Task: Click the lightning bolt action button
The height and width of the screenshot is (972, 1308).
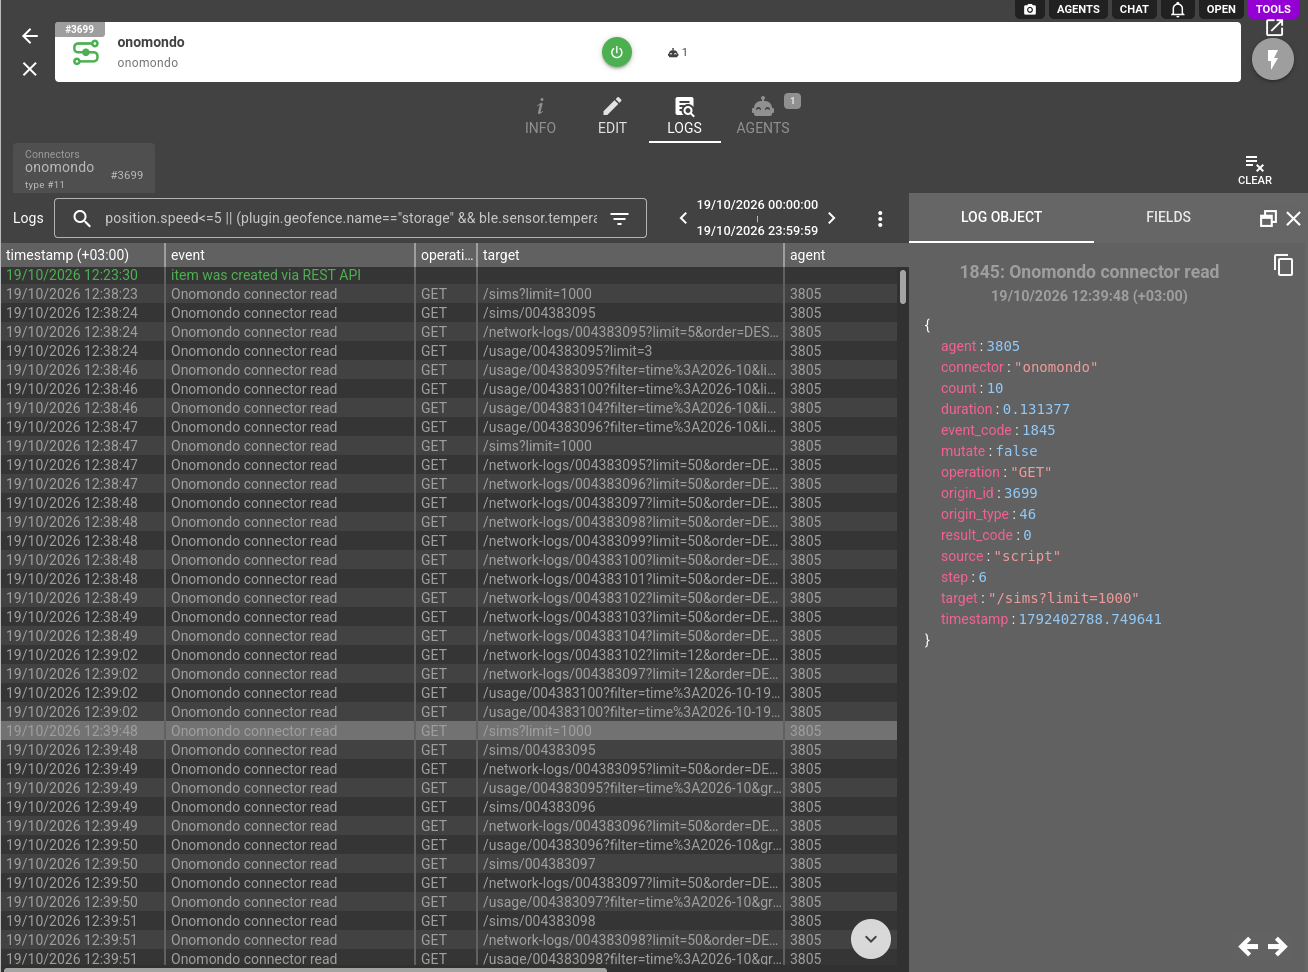Action: click(x=1273, y=60)
